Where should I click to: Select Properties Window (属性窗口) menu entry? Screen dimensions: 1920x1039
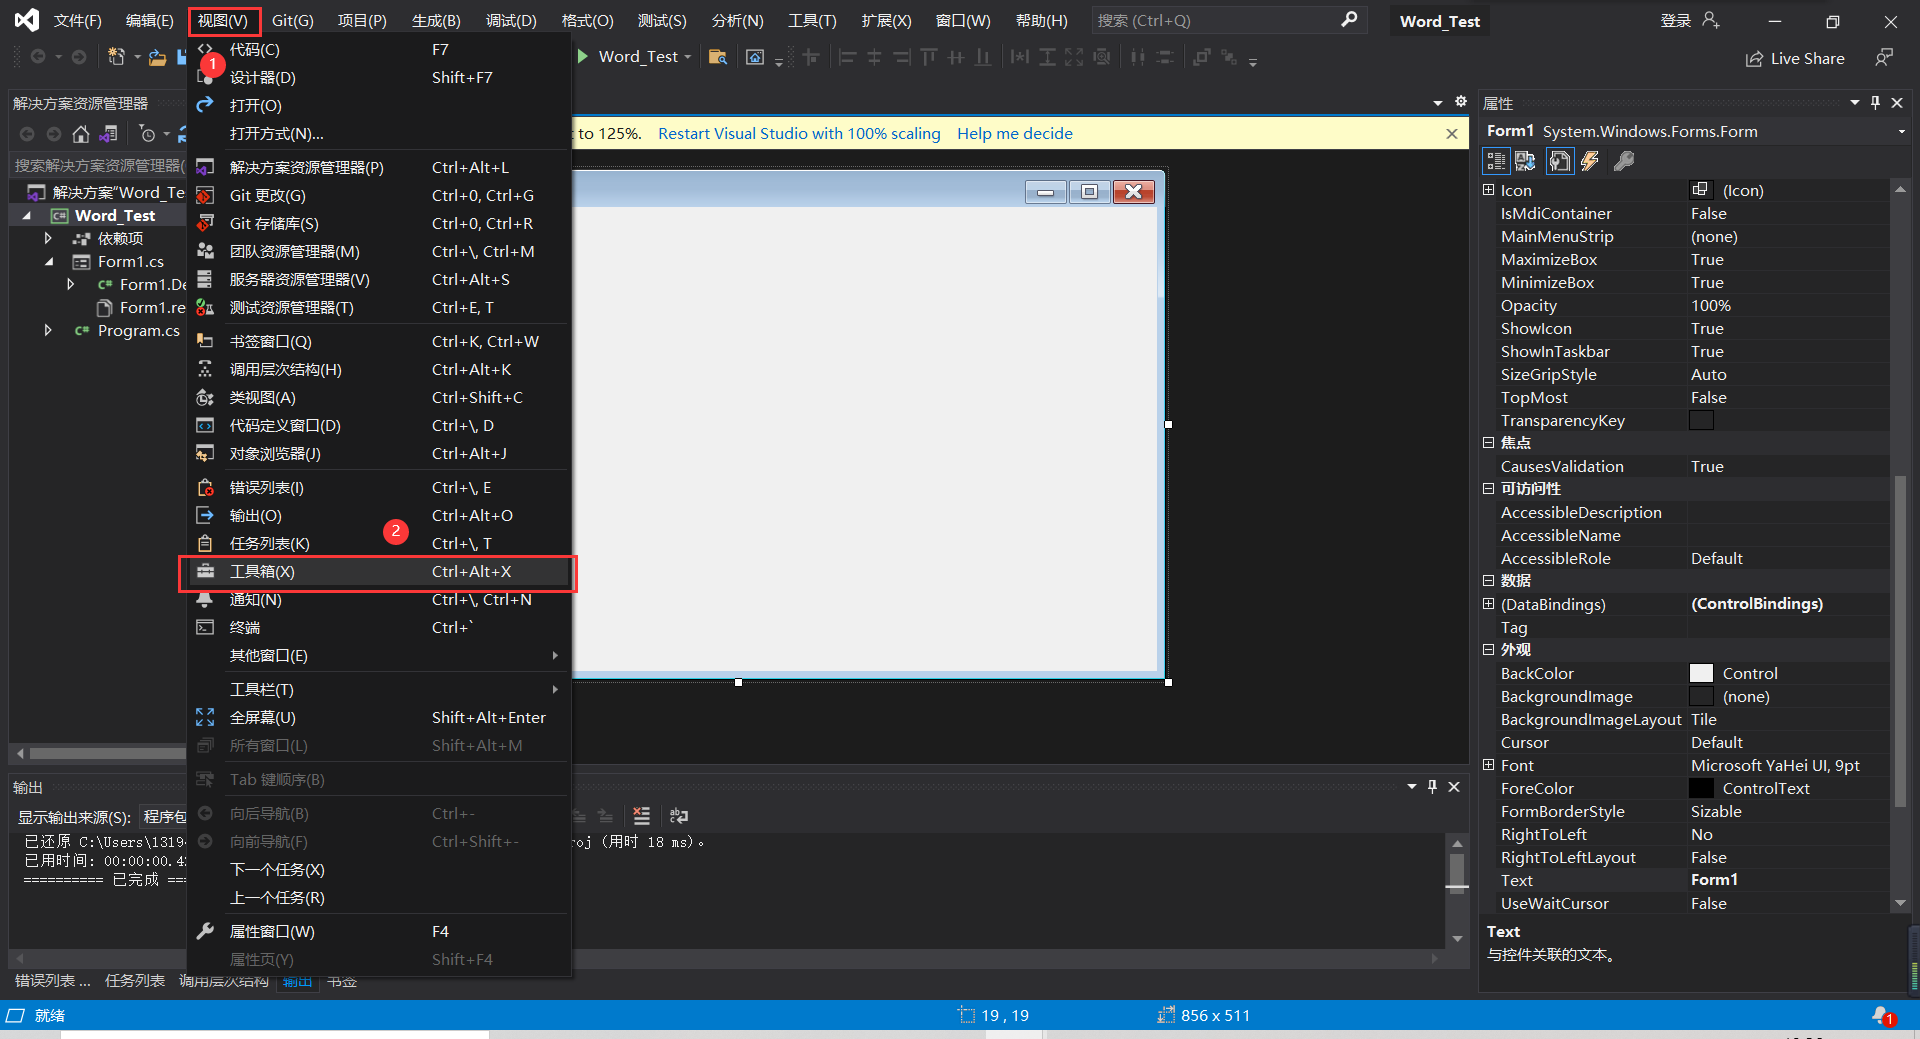(x=378, y=932)
